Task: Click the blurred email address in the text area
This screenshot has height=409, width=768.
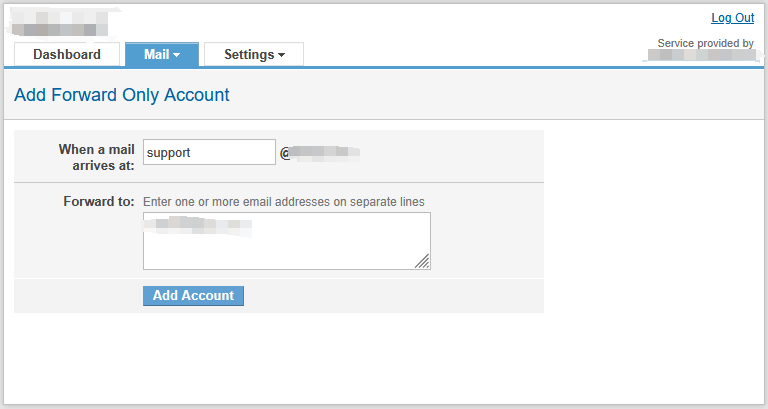Action: pyautogui.click(x=198, y=225)
